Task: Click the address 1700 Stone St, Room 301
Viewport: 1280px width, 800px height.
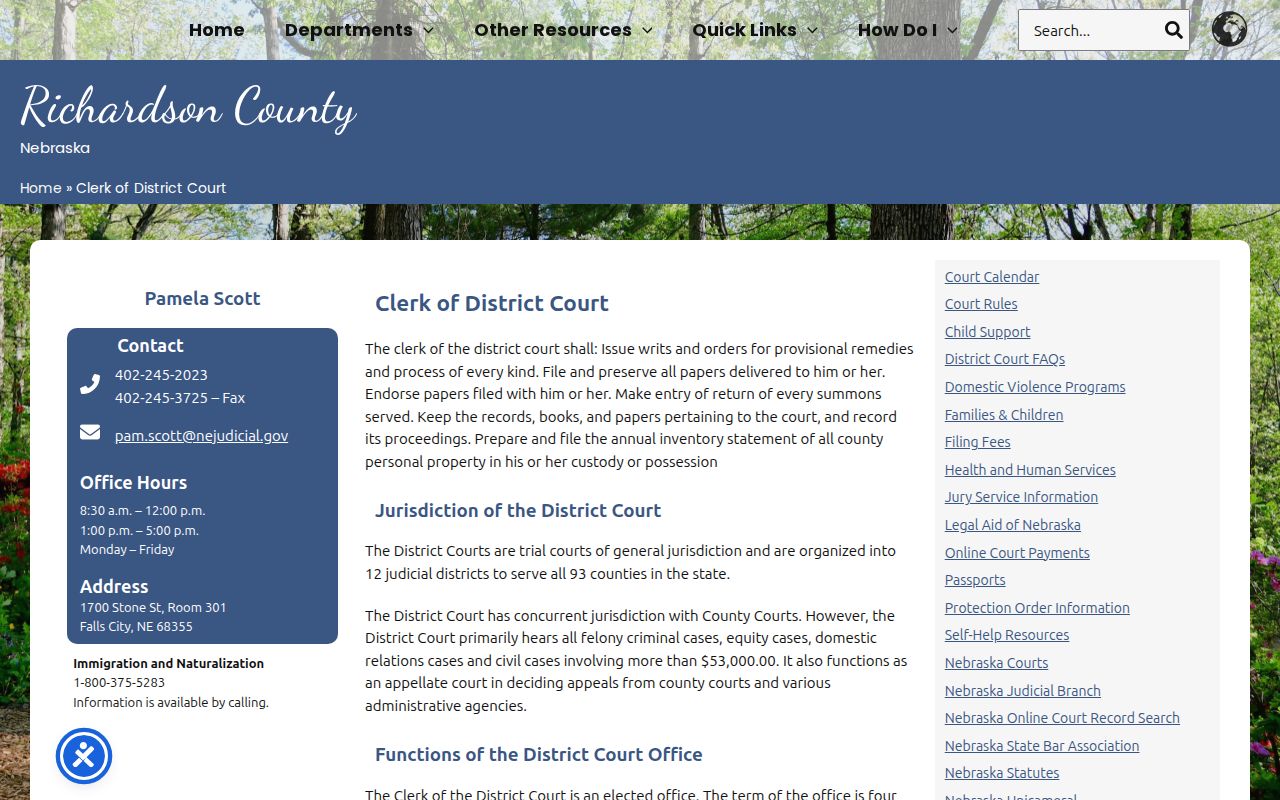Action: click(153, 608)
